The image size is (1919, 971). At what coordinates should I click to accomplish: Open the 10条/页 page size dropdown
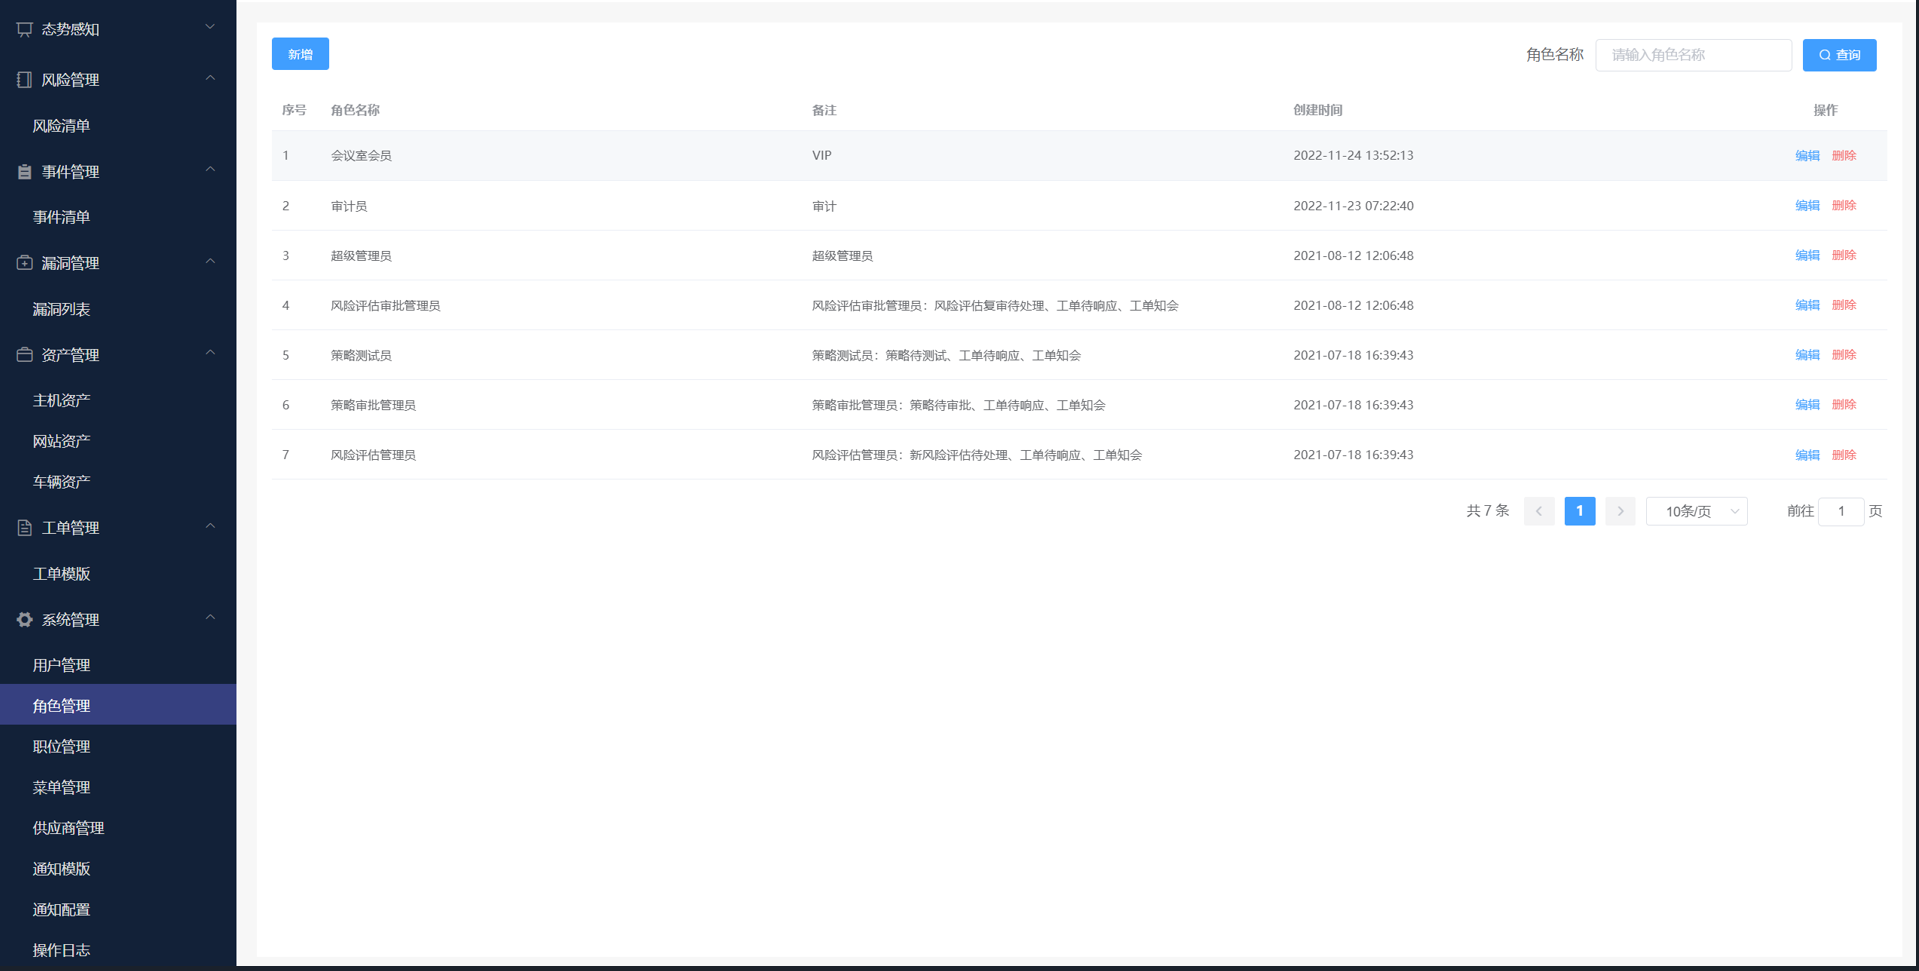click(x=1696, y=511)
